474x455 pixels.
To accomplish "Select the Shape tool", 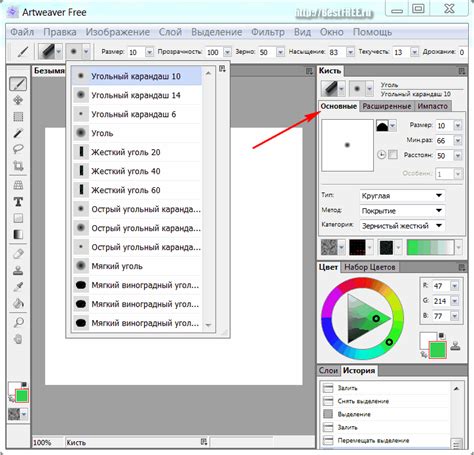I will 18,218.
